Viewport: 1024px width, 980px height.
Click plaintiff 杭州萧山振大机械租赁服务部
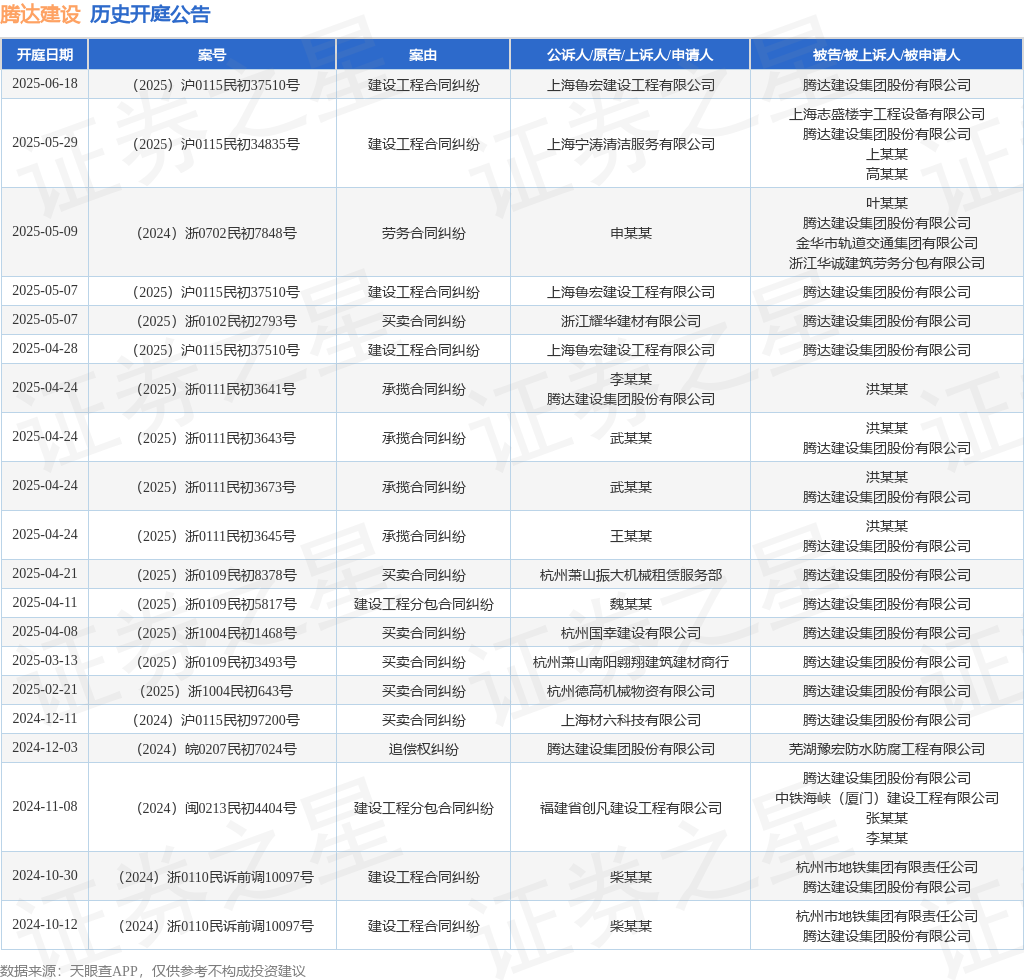[631, 575]
